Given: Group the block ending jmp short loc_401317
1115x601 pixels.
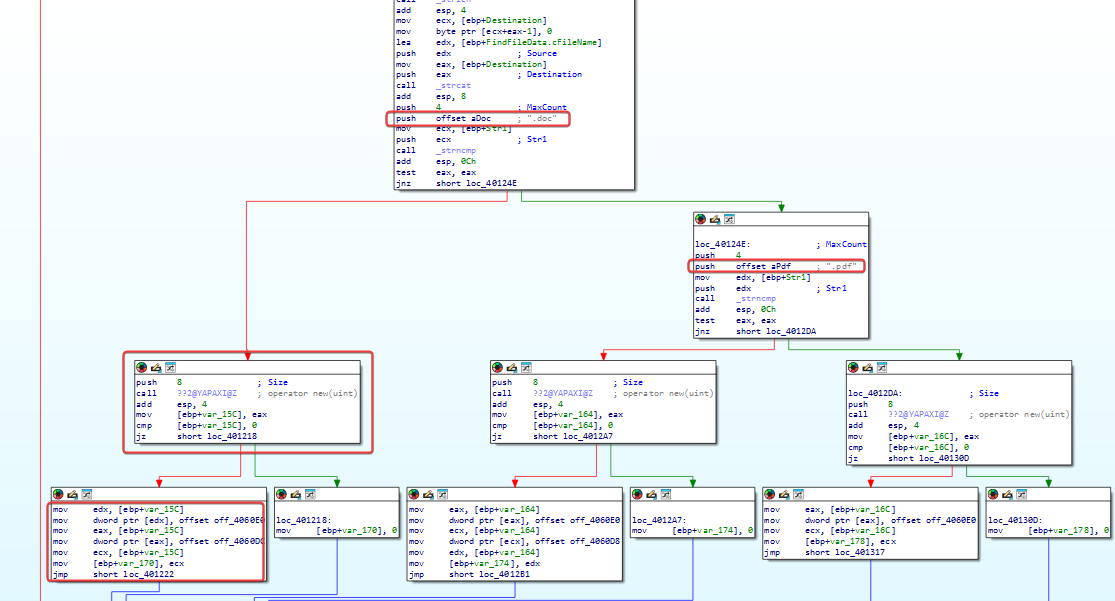Looking at the screenshot, I should (x=798, y=494).
